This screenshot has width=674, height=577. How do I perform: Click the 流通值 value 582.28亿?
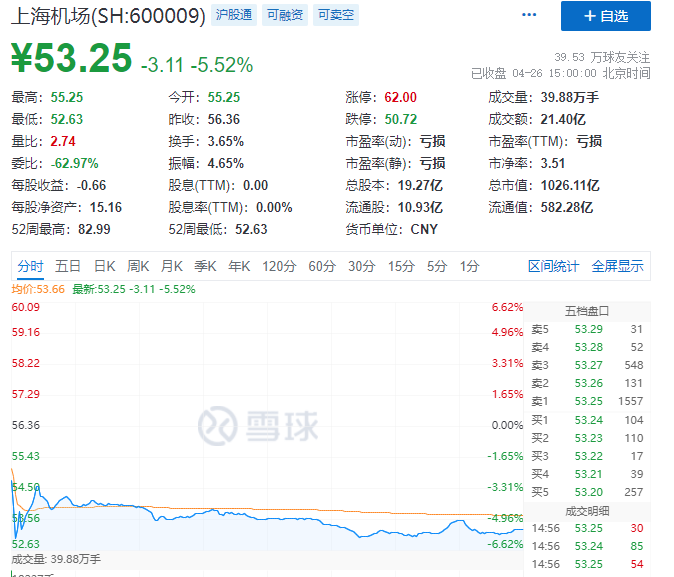(x=567, y=208)
